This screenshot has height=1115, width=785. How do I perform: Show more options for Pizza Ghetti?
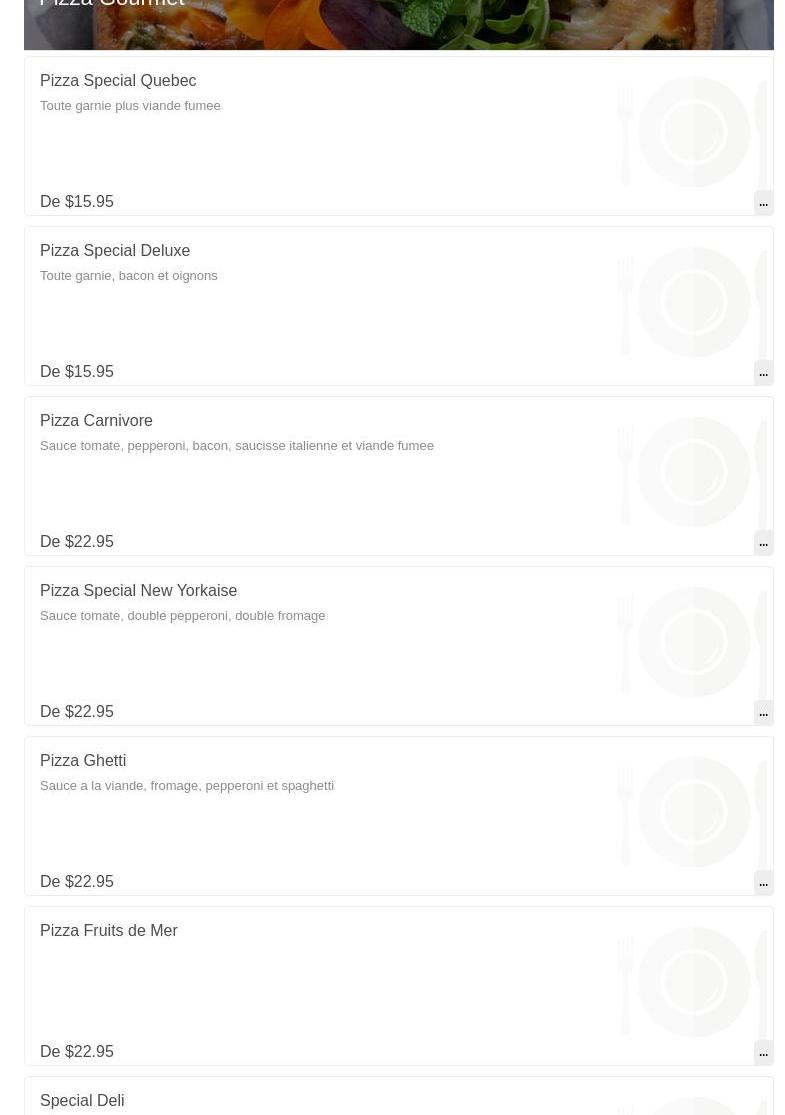[x=763, y=883]
